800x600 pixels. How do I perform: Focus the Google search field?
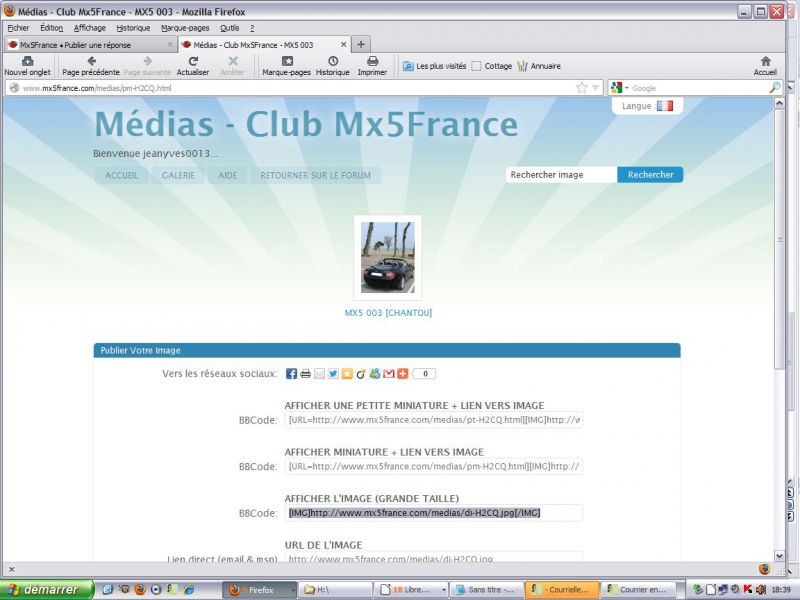pos(699,88)
